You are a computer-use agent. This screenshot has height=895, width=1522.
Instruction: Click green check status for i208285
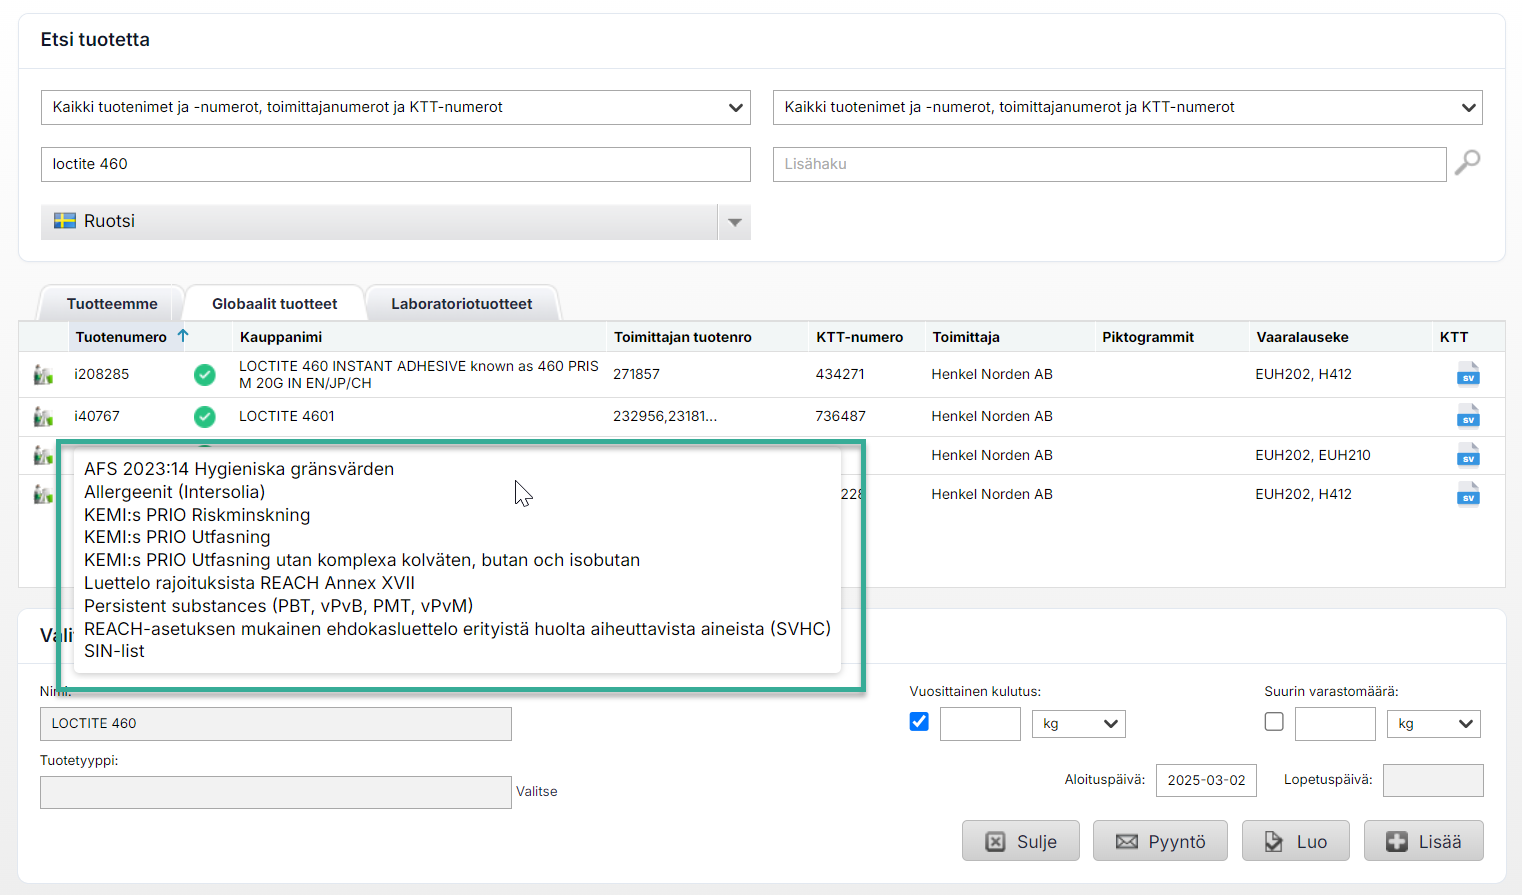(x=204, y=375)
